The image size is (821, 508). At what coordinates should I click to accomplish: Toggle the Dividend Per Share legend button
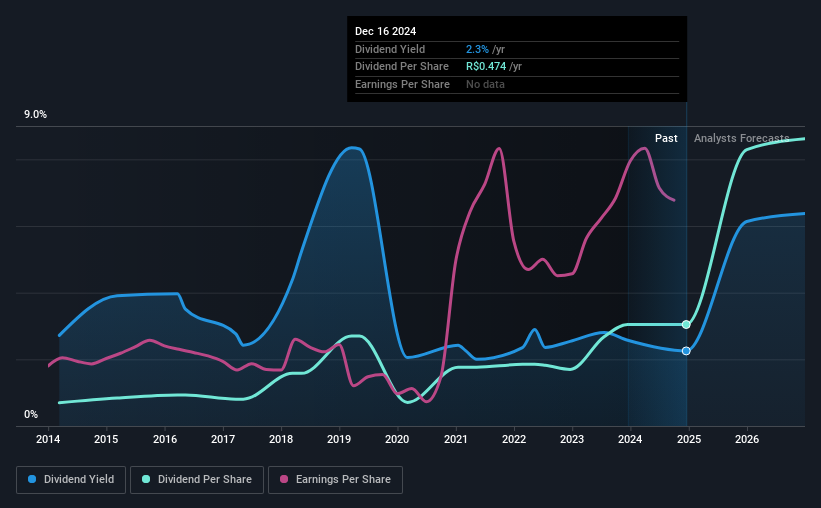click(x=197, y=480)
